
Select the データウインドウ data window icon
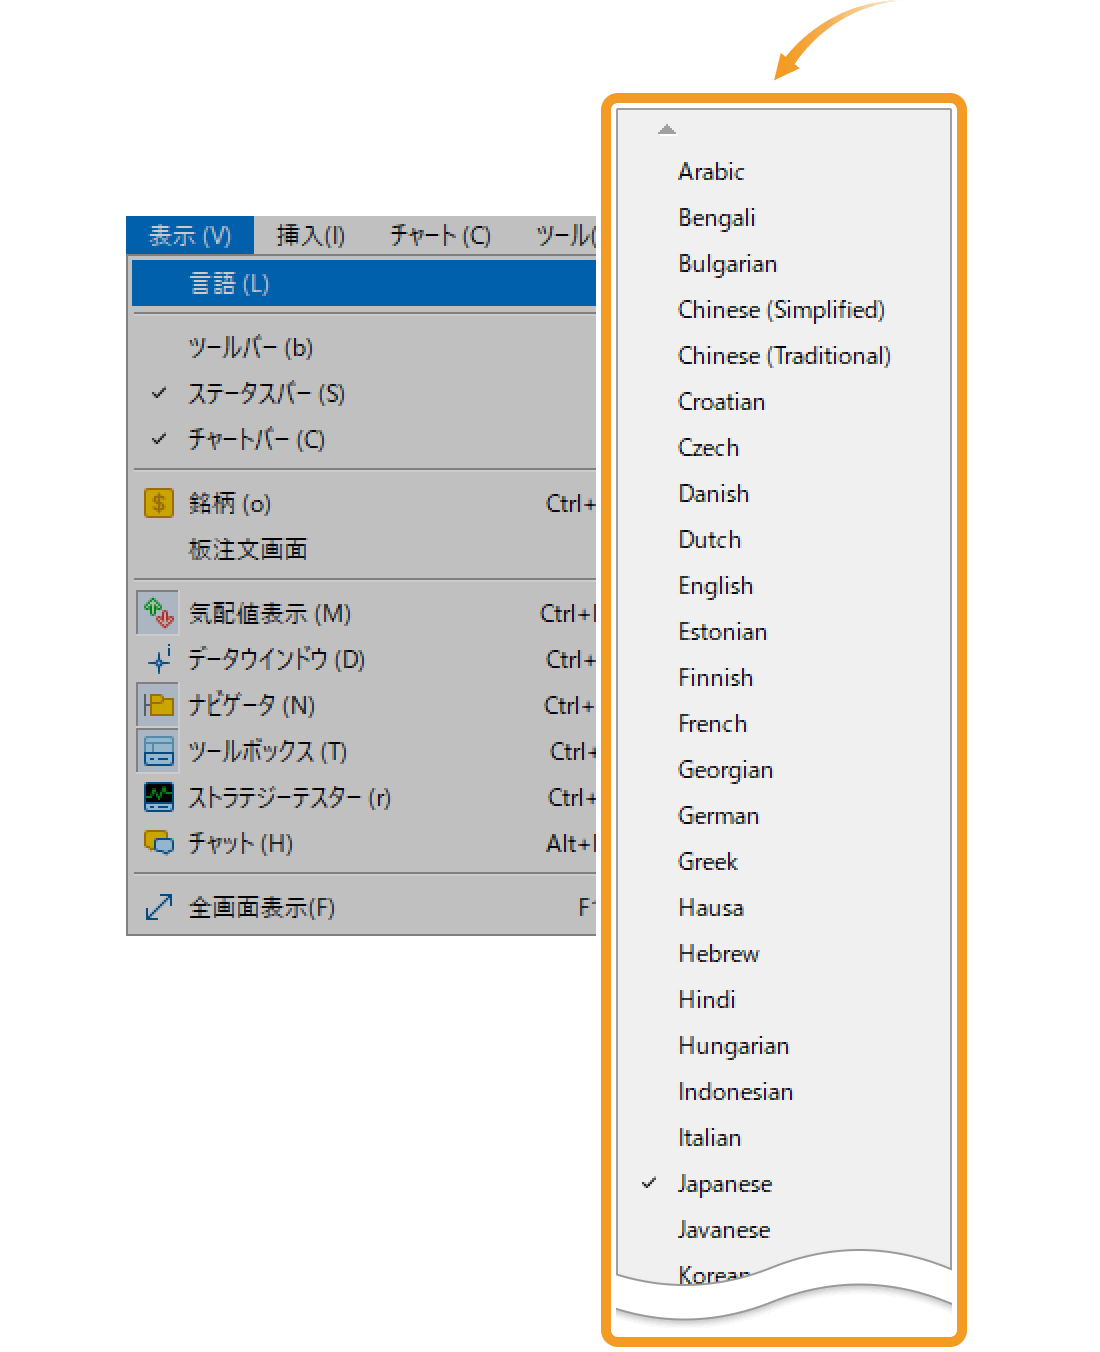(x=158, y=659)
